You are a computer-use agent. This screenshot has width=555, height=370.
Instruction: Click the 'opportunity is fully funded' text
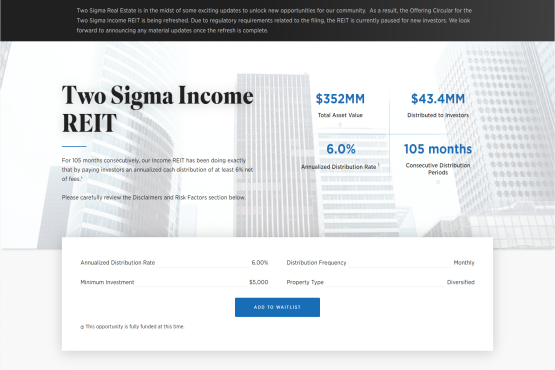(x=135, y=326)
